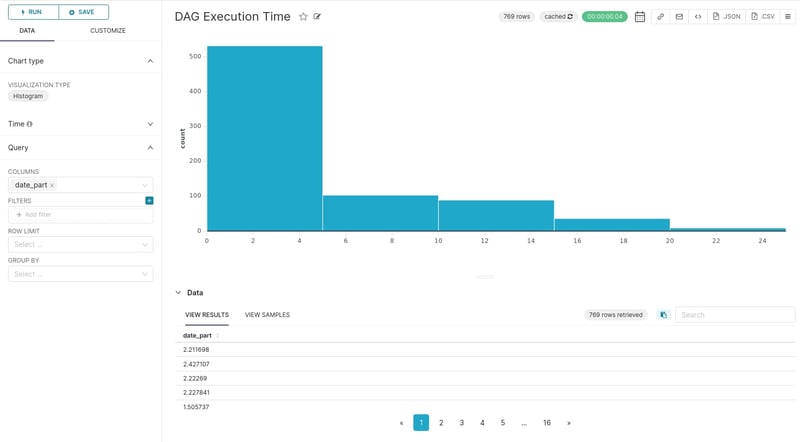
Task: Favorite the chart with the star icon
Action: (303, 17)
